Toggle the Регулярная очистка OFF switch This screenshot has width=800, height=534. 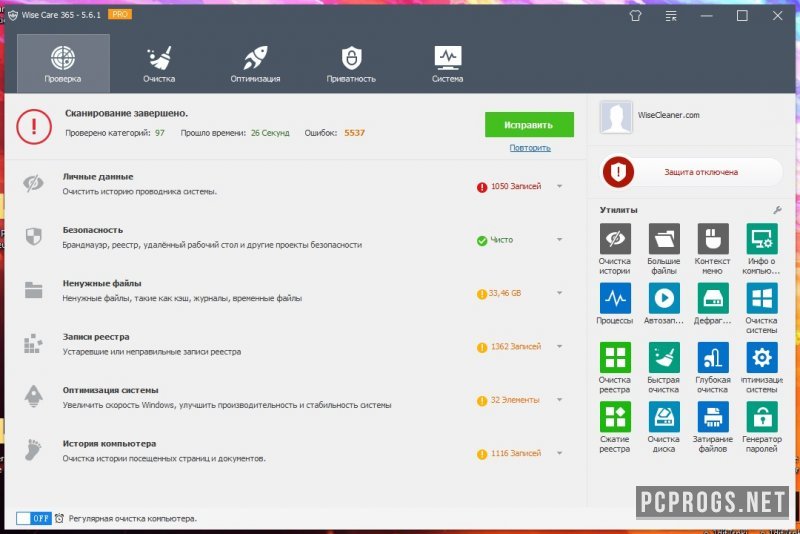point(34,518)
